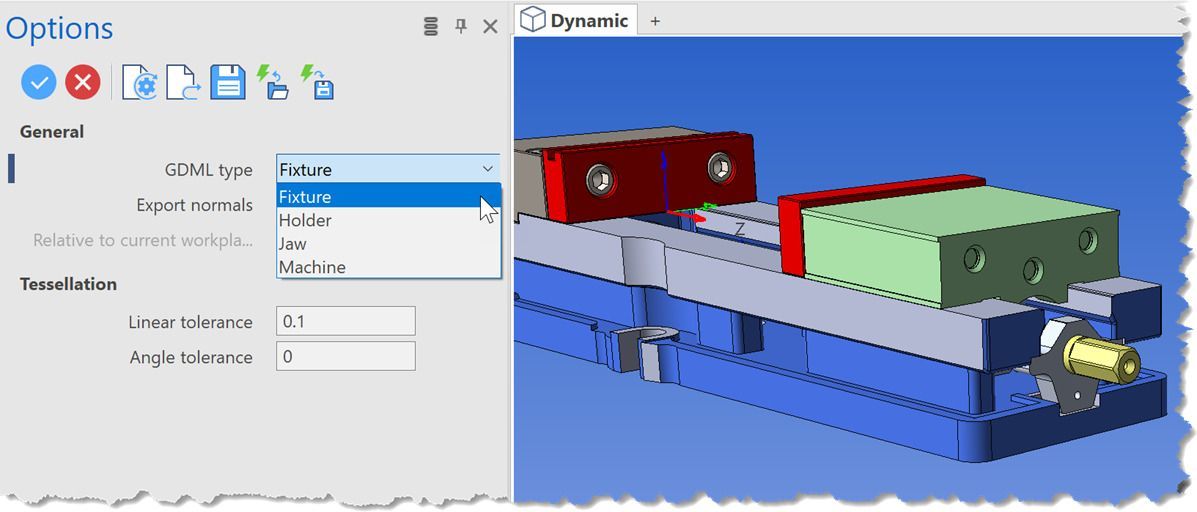Screen dimensions: 1197x512
Task: Confirm options with the blue checkmark
Action: click(38, 82)
